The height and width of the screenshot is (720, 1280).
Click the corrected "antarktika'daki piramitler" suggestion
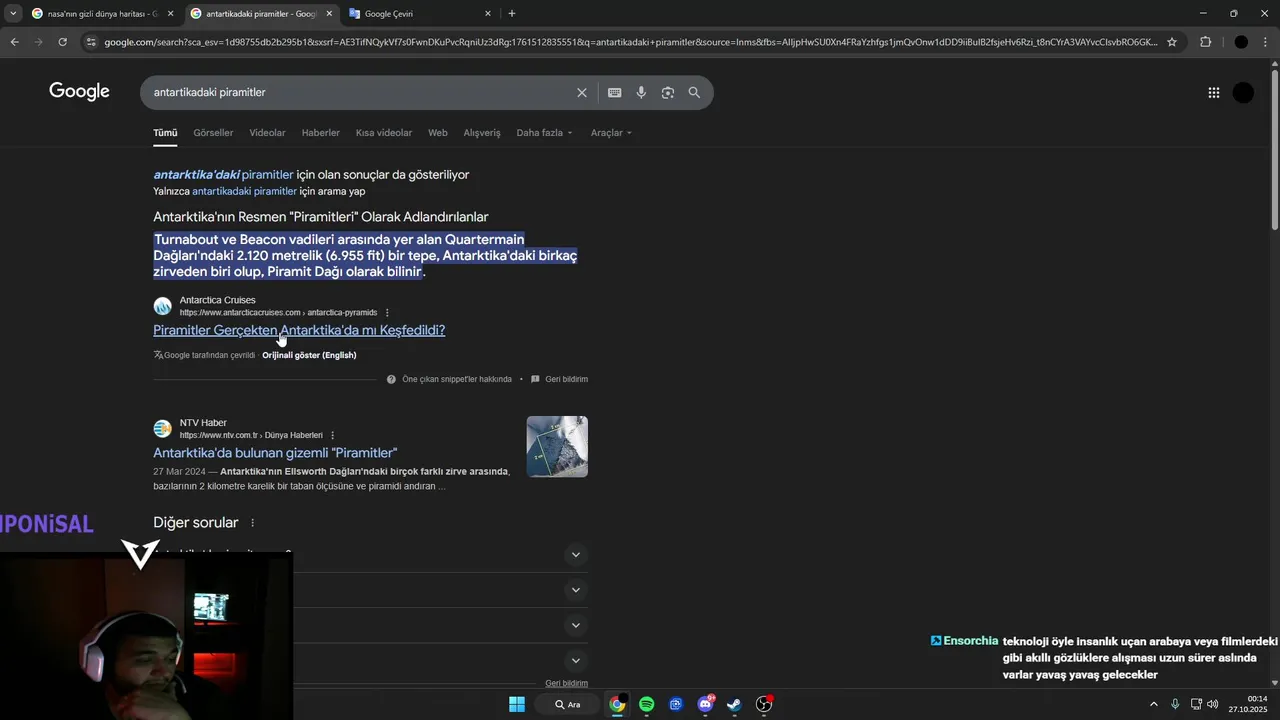[x=223, y=174]
